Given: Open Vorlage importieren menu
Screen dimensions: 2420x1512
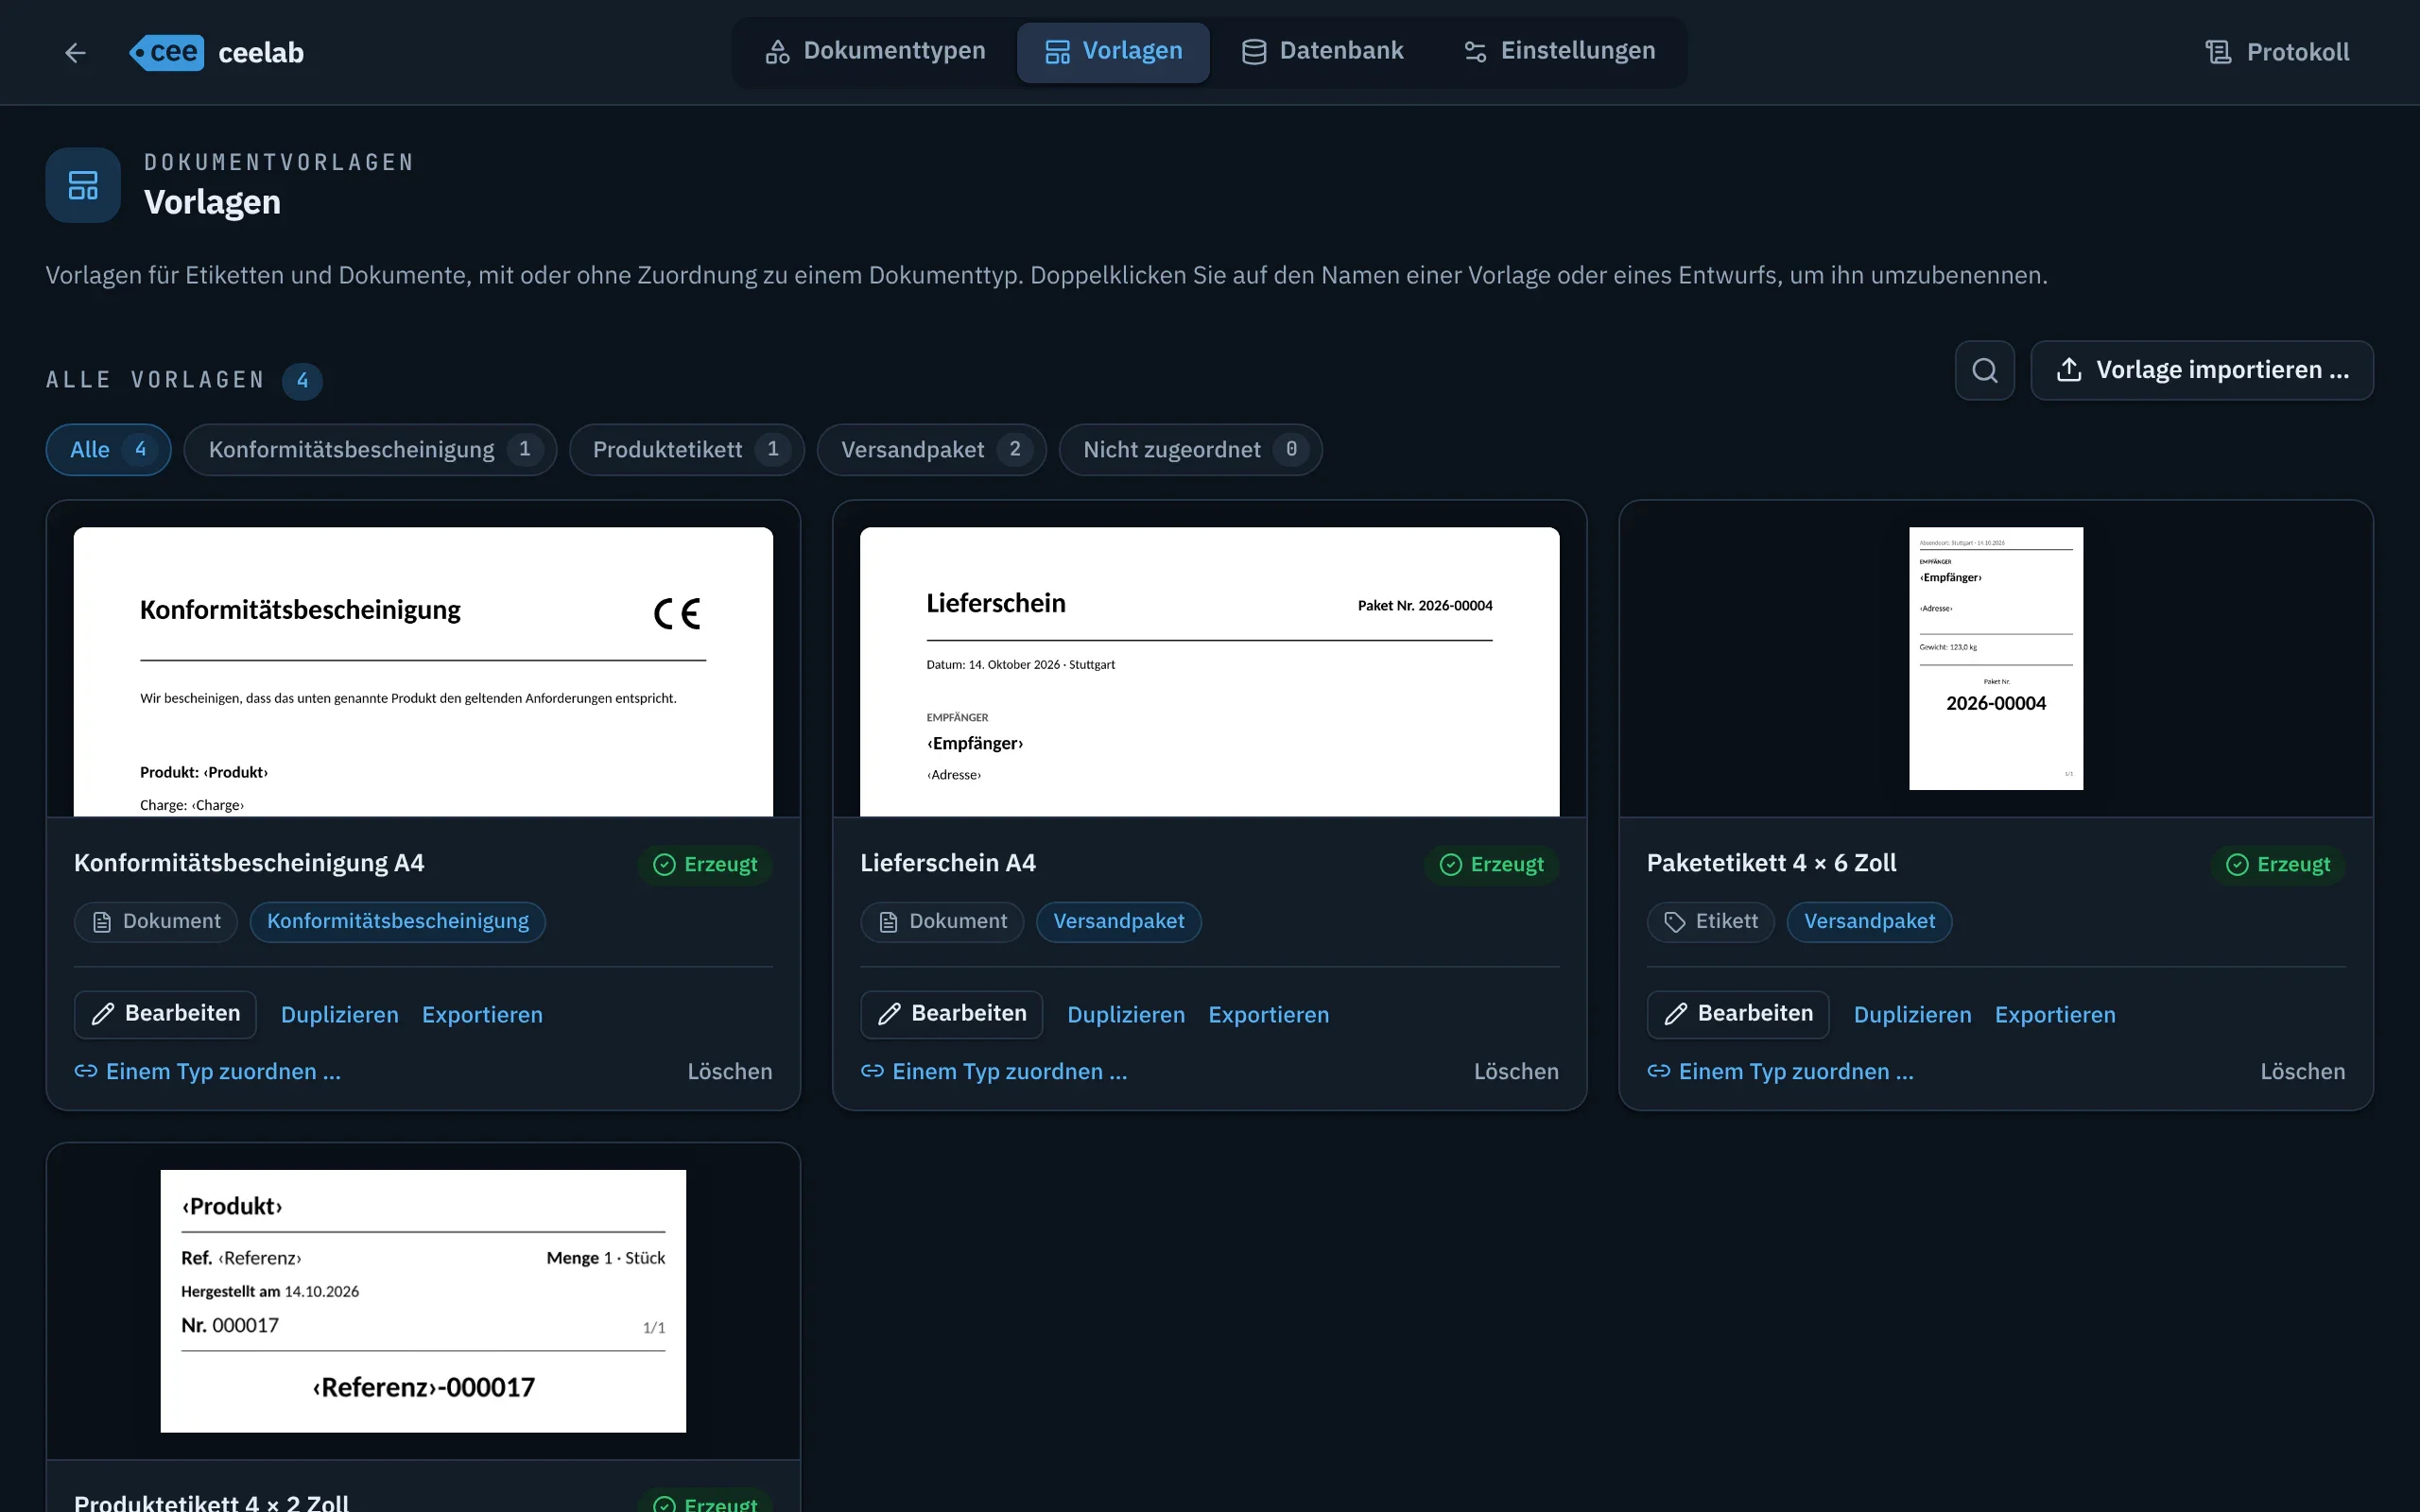Looking at the screenshot, I should pyautogui.click(x=2201, y=371).
